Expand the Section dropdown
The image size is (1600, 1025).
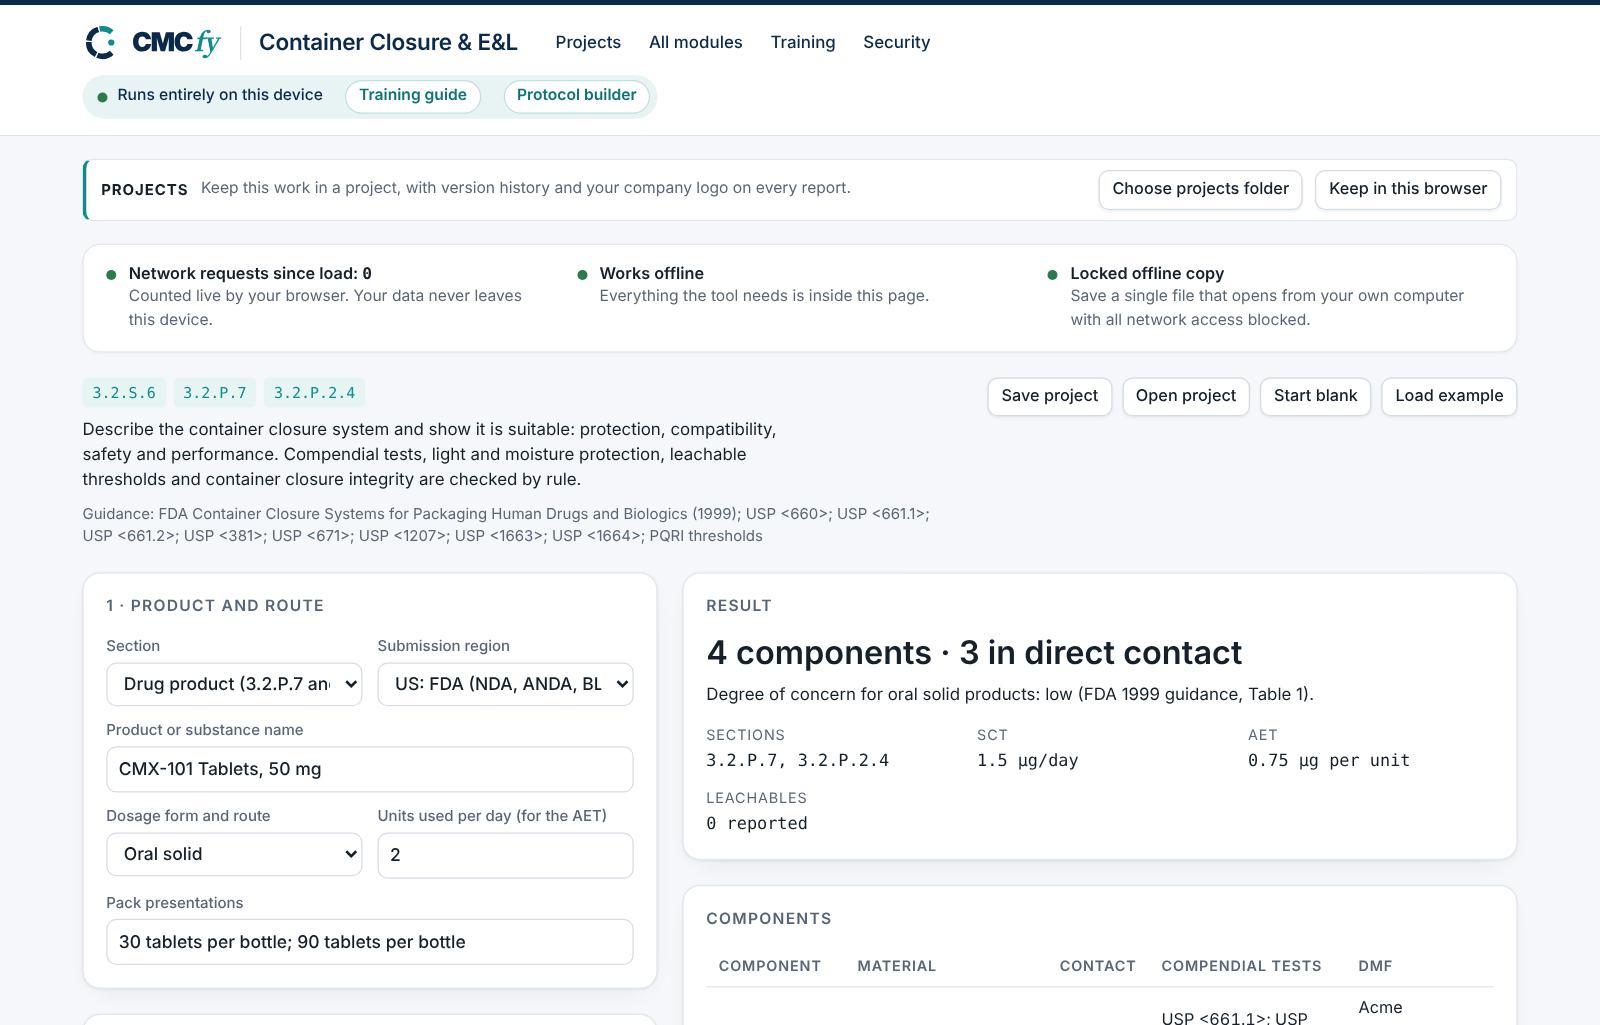[234, 684]
